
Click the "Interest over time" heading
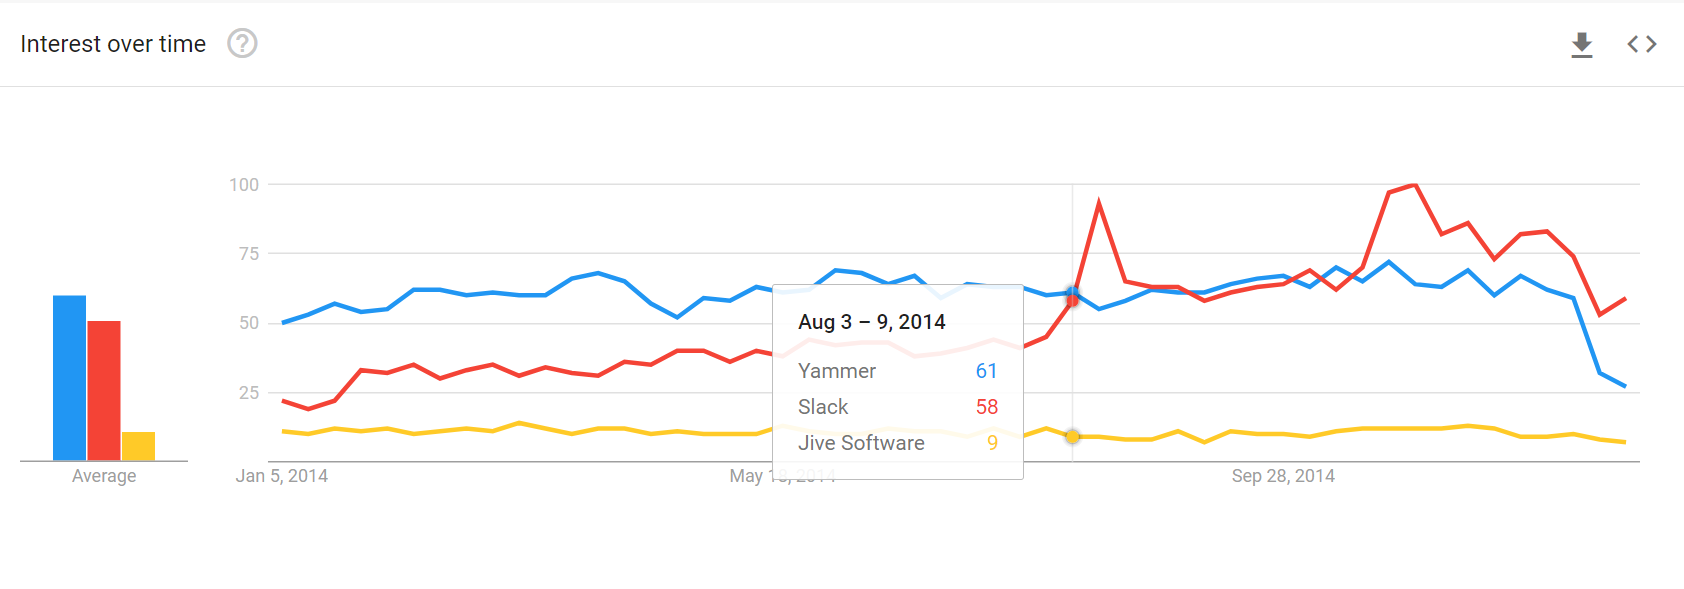click(113, 44)
